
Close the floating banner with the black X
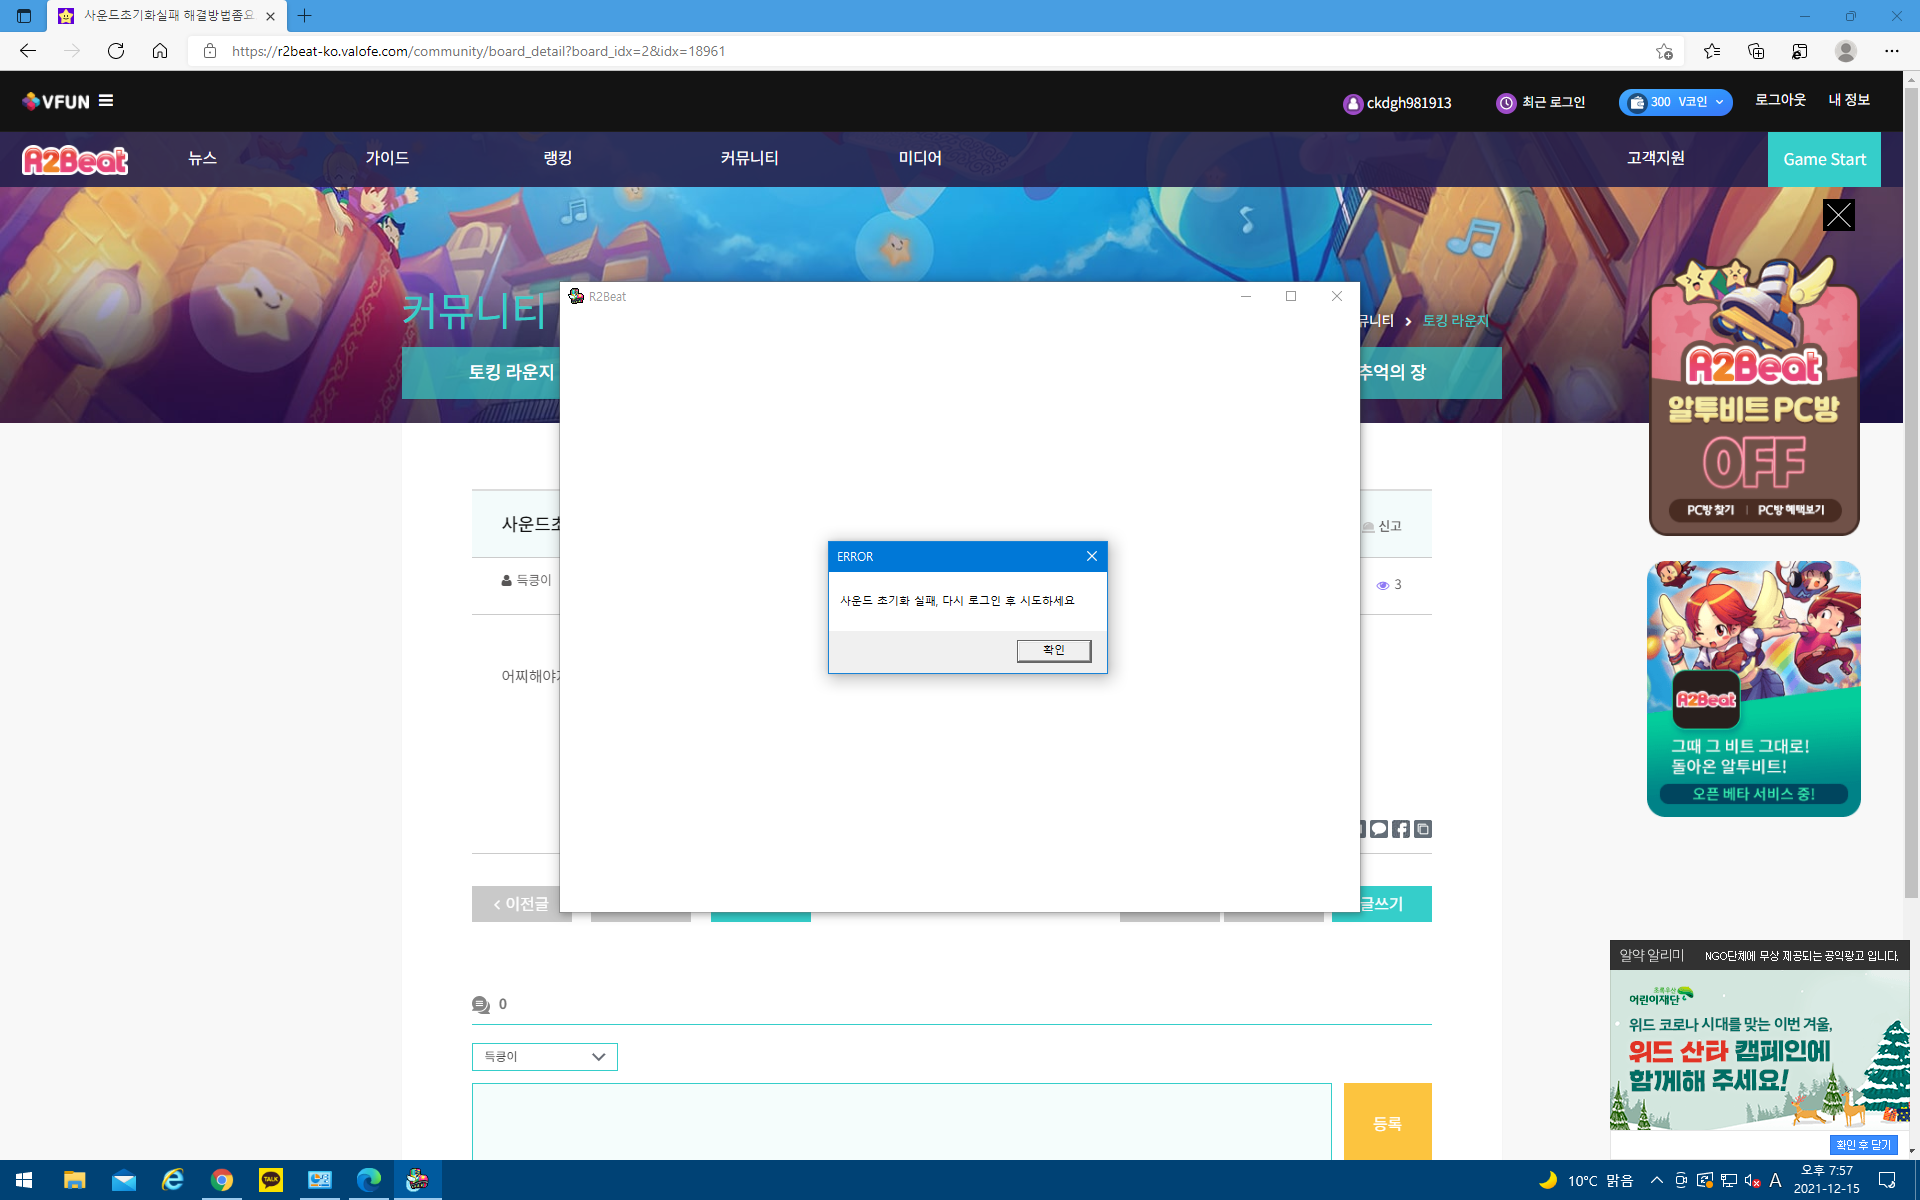[x=1838, y=215]
